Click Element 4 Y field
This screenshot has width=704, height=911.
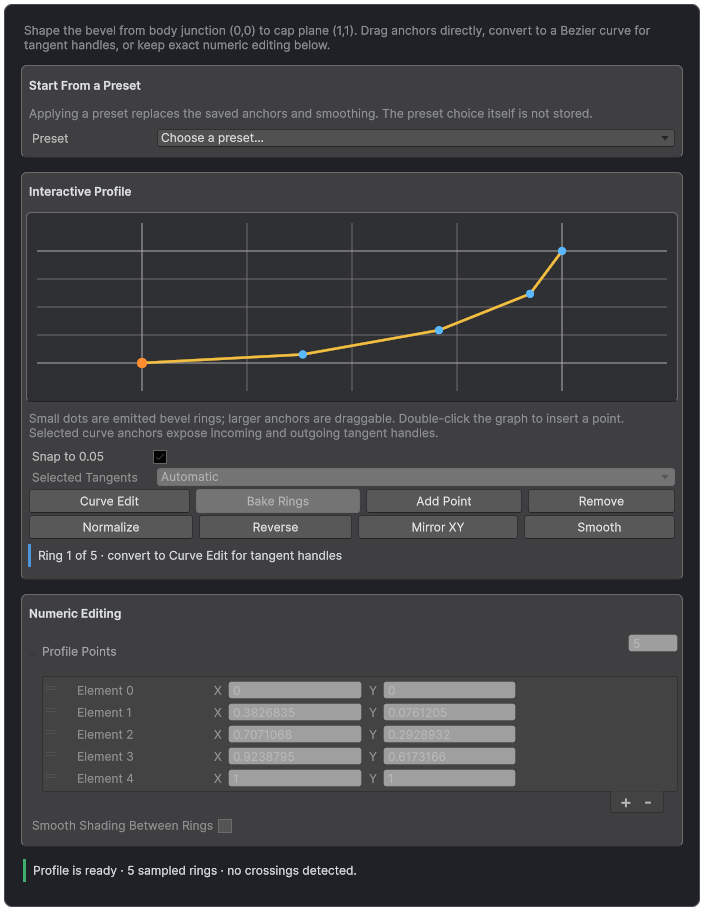coord(450,779)
